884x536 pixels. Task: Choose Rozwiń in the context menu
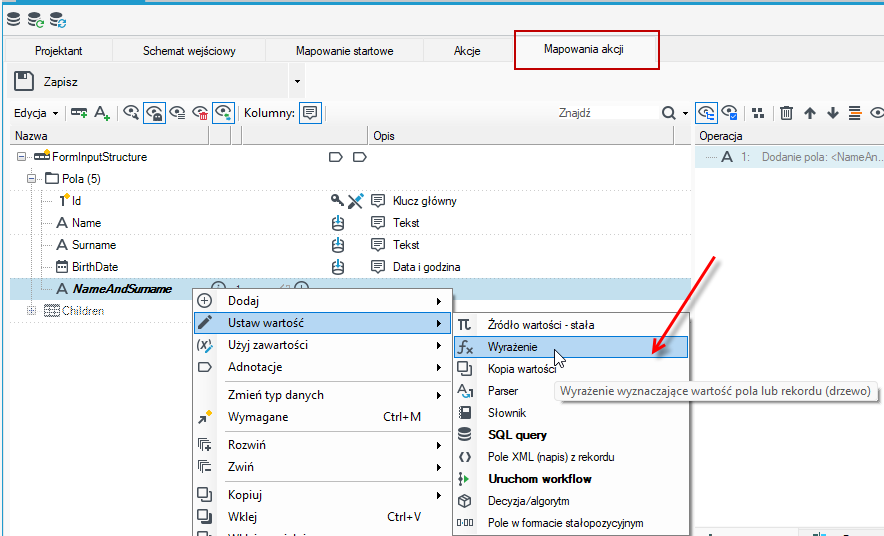(x=322, y=445)
